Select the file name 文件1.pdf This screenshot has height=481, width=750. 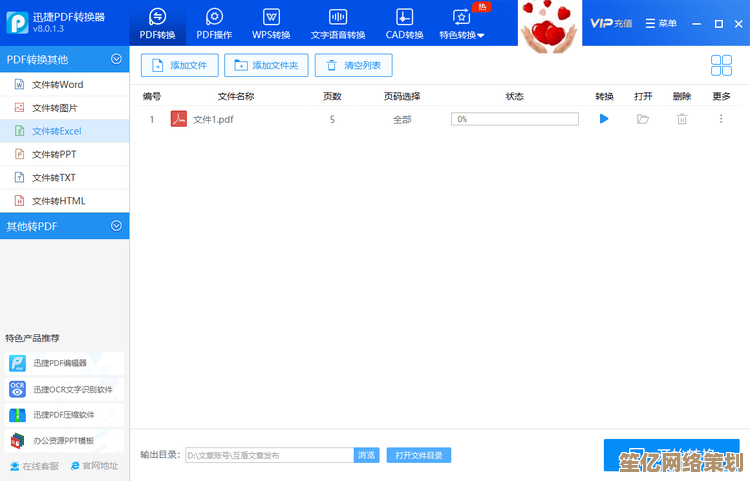click(213, 120)
